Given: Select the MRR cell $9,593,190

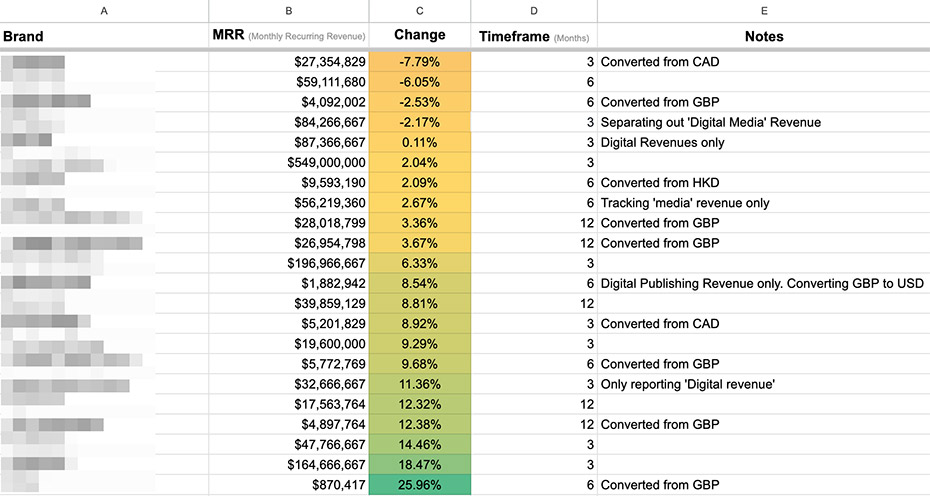Looking at the screenshot, I should pyautogui.click(x=289, y=183).
